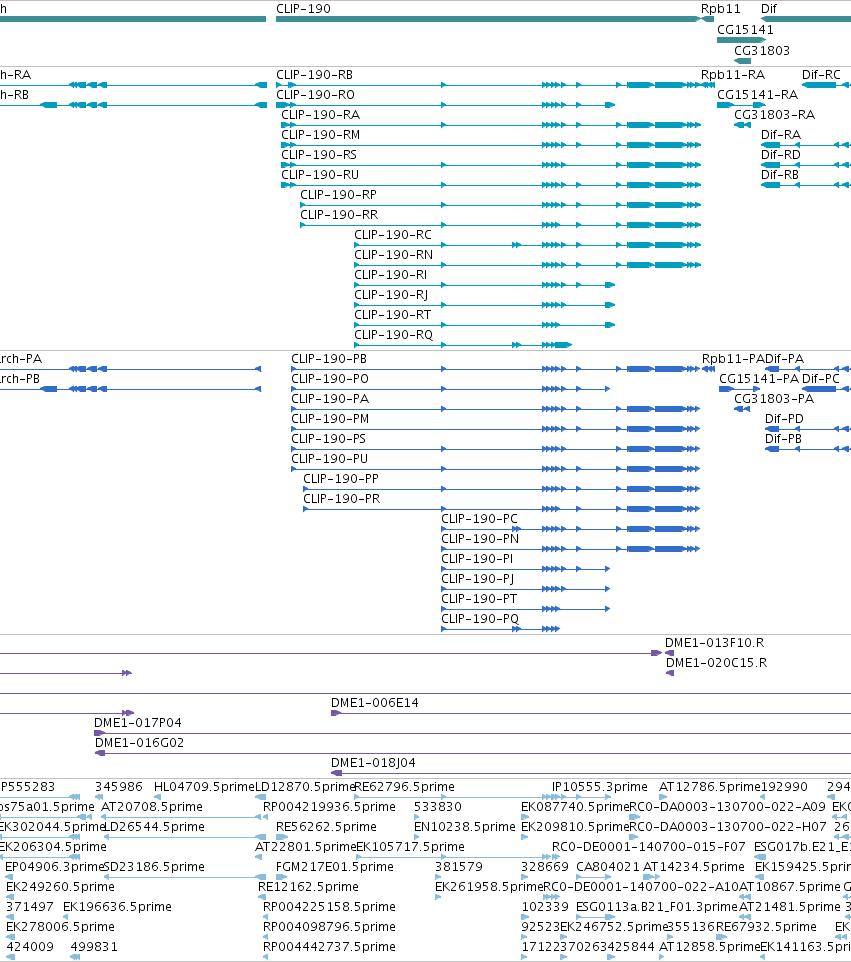
Task: Select EST RP004098796.5prime
Action: [x=329, y=926]
